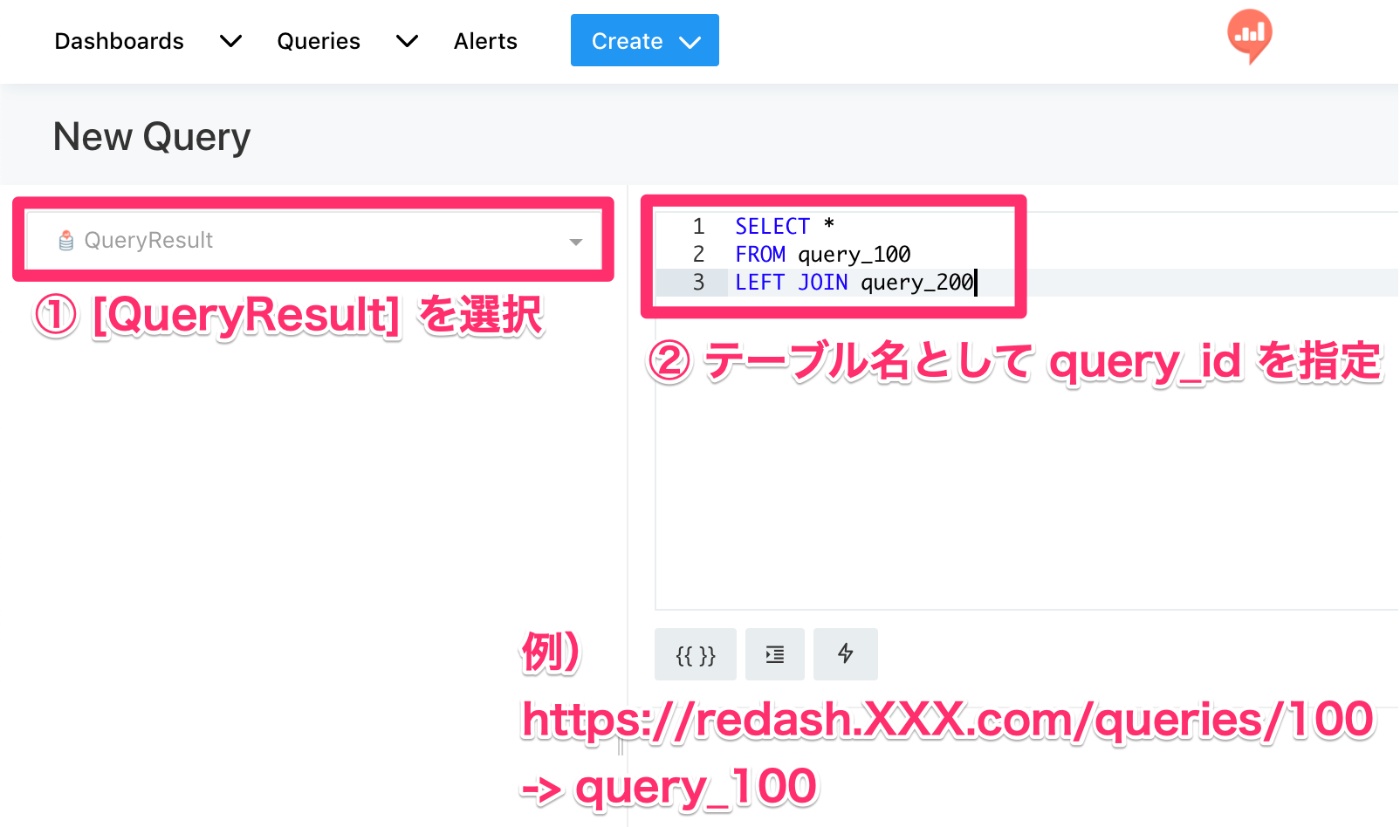
Task: Insert a parameter with the {{ }} button
Action: pos(695,654)
